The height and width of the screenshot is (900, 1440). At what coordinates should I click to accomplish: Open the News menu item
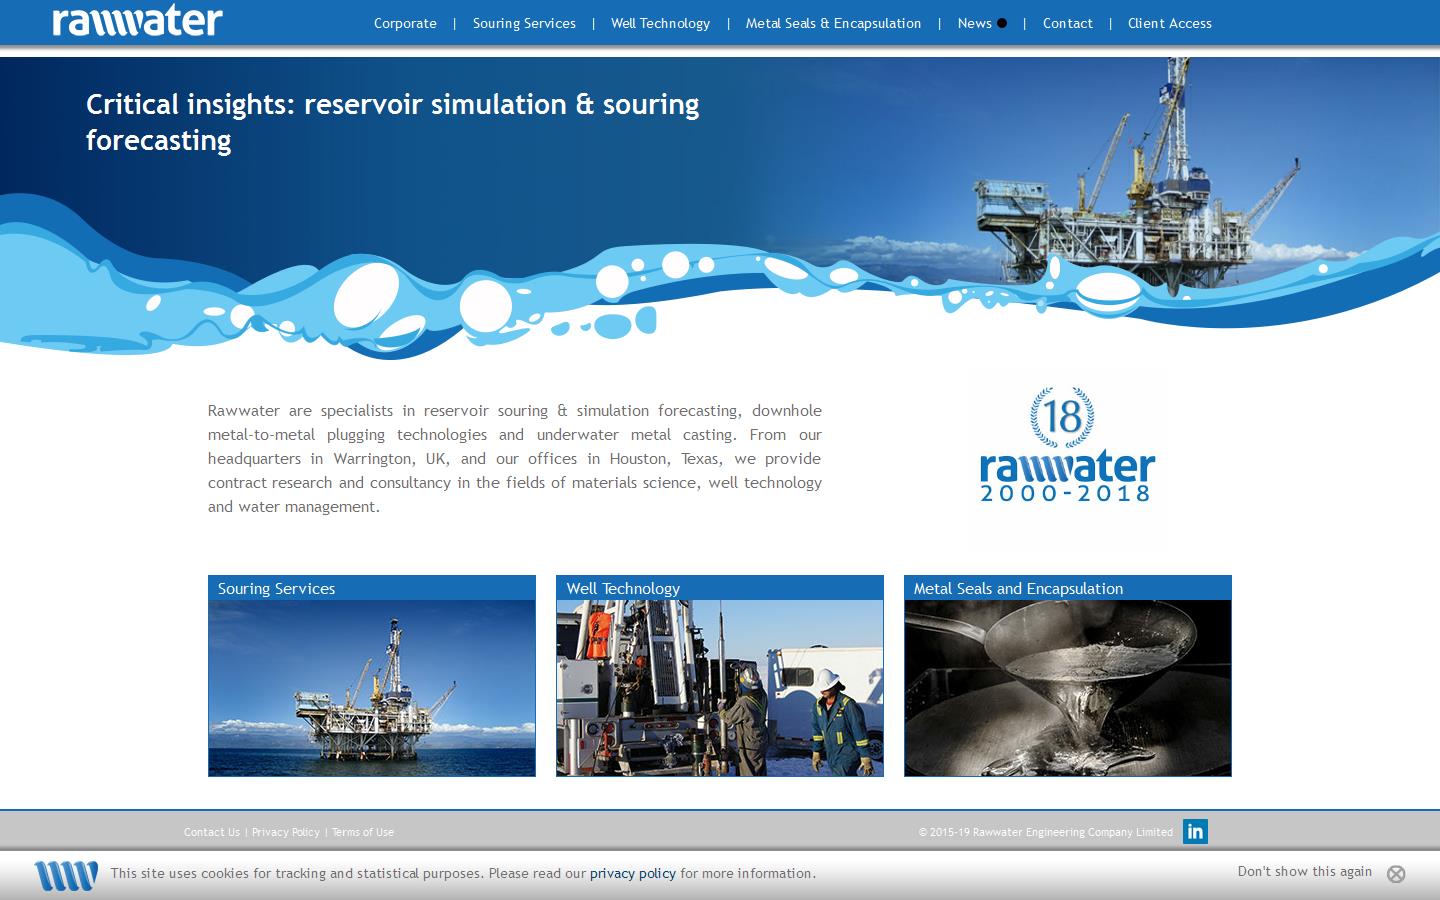pyautogui.click(x=974, y=23)
